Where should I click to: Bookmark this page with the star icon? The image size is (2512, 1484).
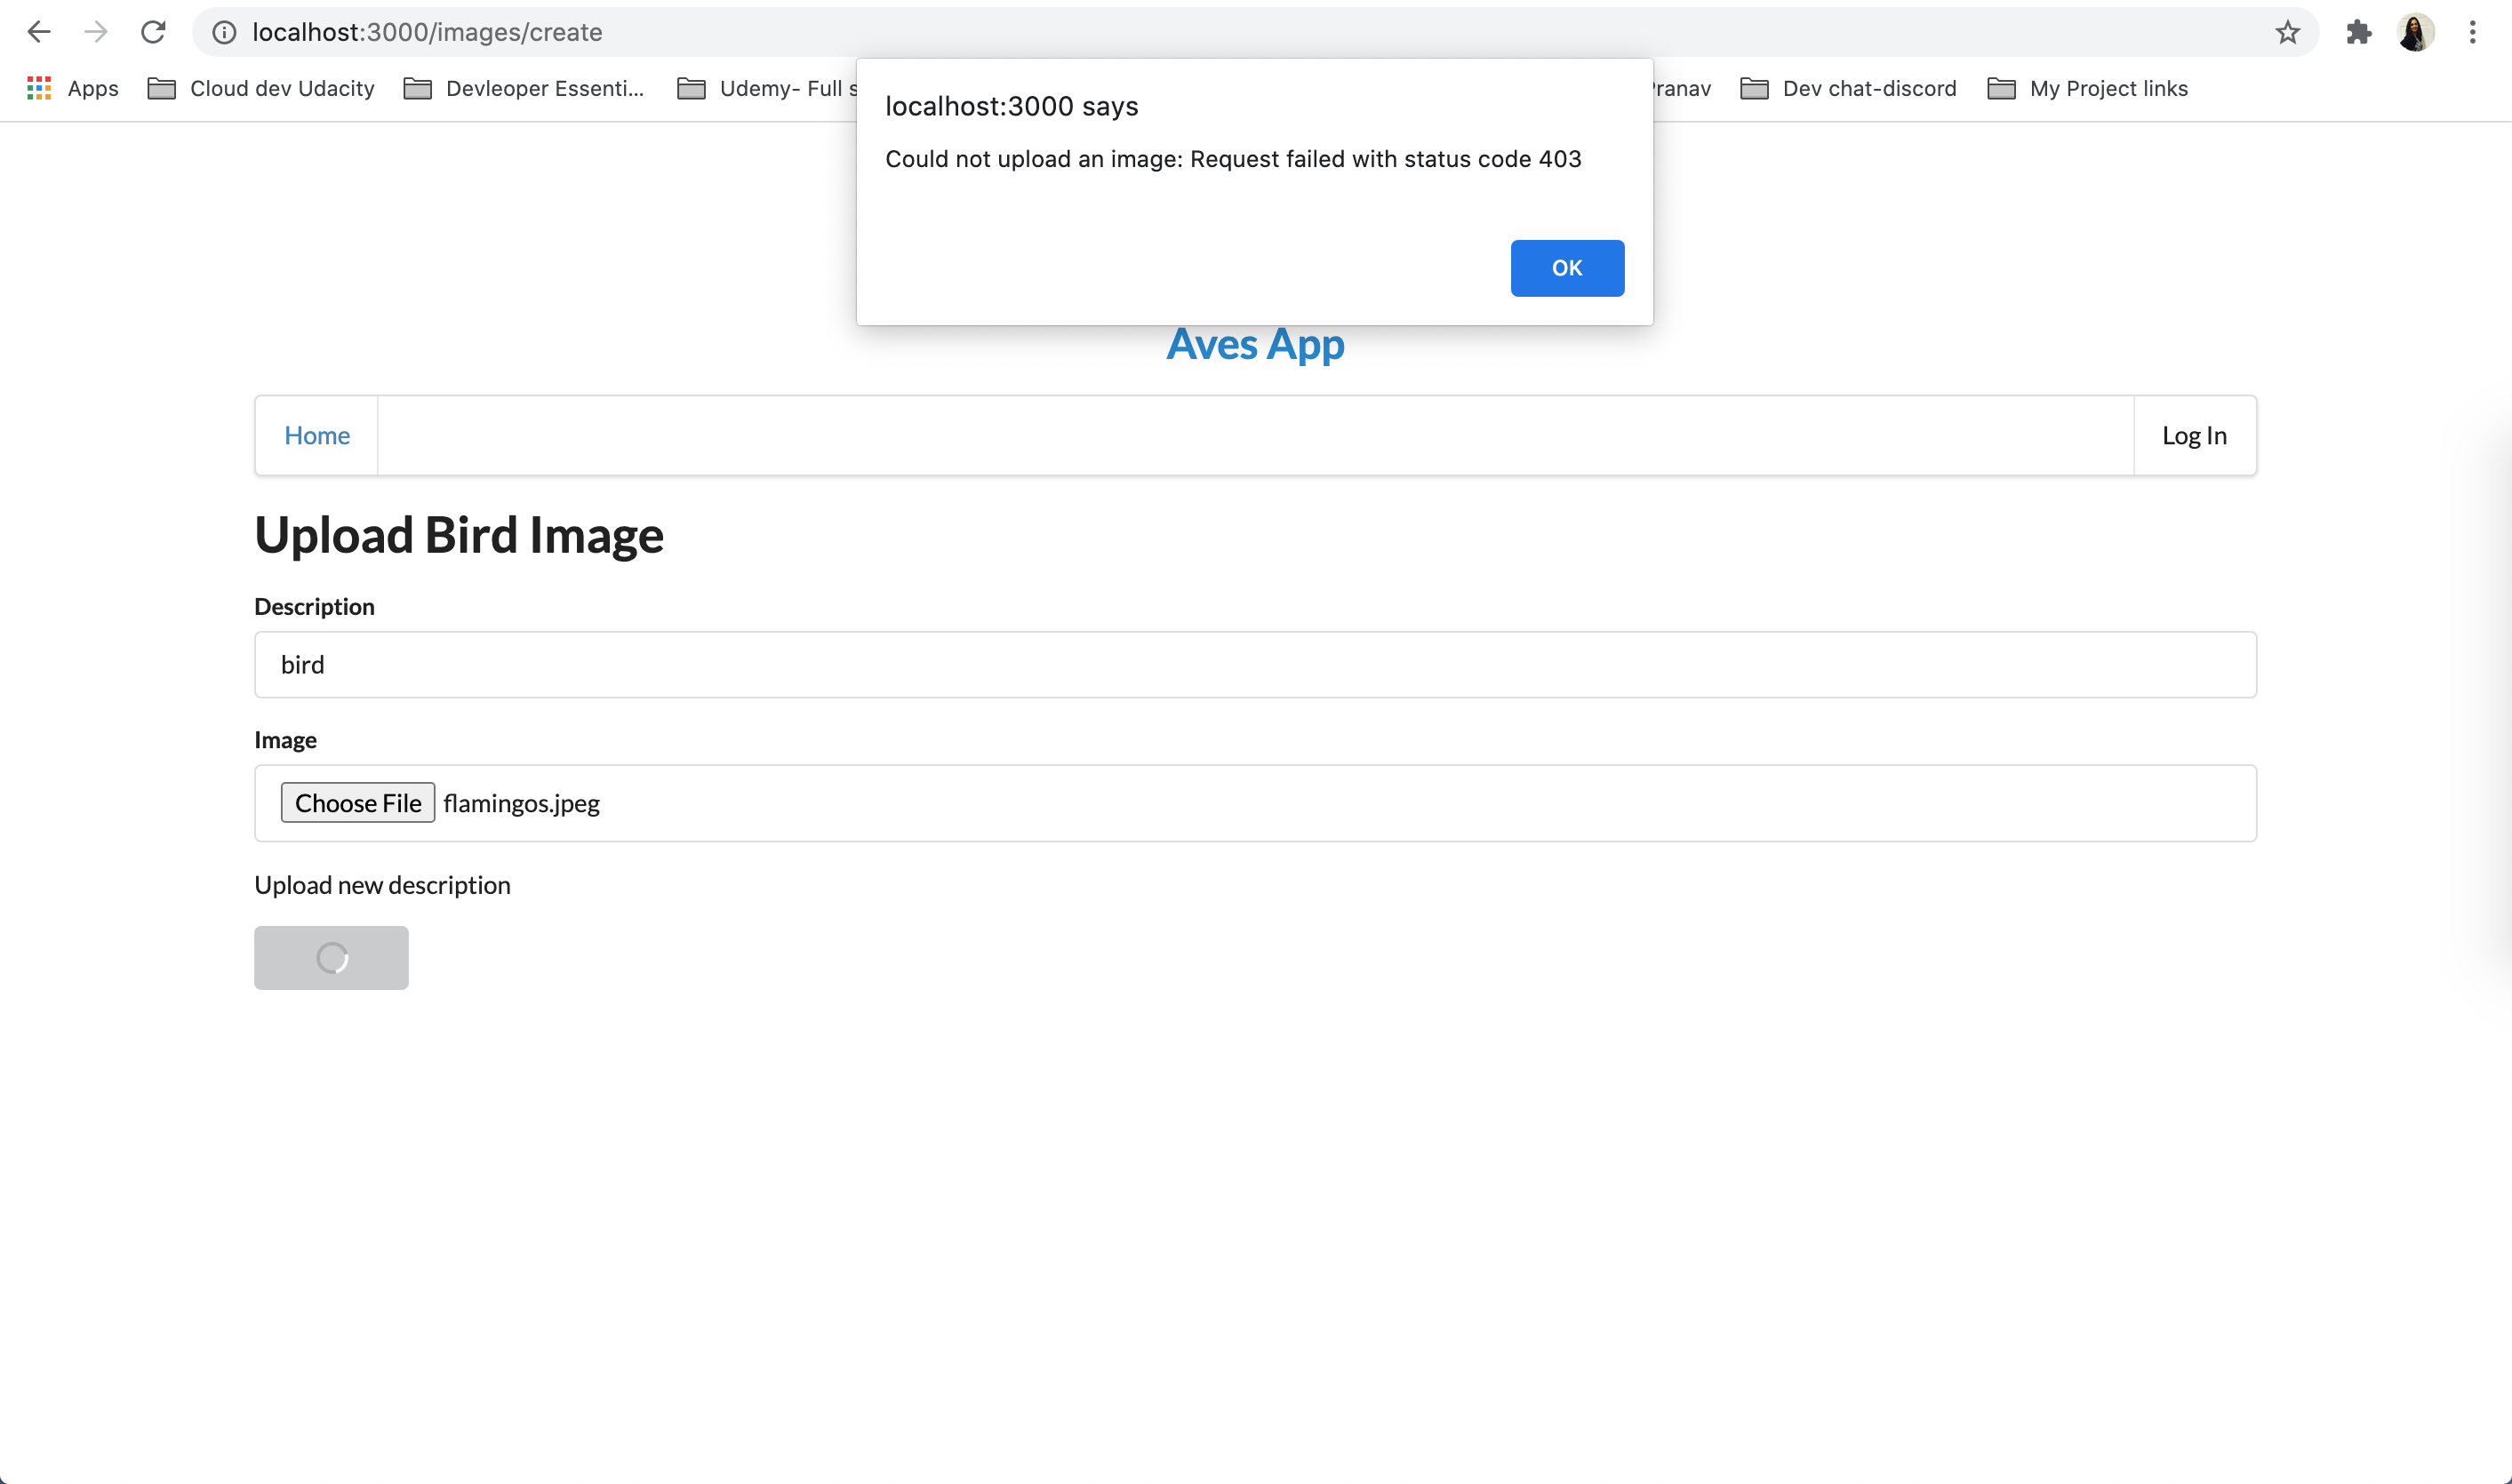[2287, 32]
